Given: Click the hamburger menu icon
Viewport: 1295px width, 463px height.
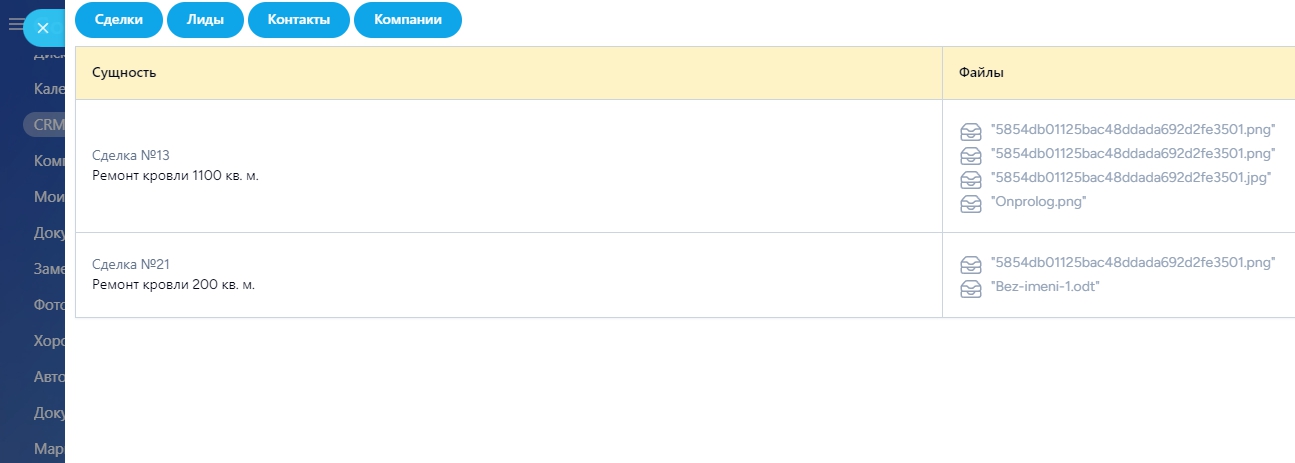Looking at the screenshot, I should [x=15, y=24].
